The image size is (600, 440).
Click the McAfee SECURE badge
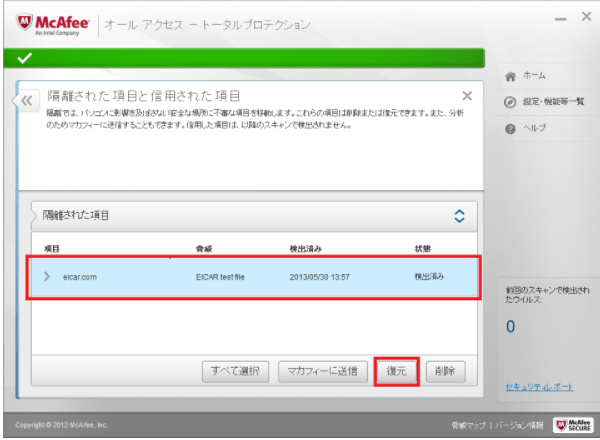574,425
